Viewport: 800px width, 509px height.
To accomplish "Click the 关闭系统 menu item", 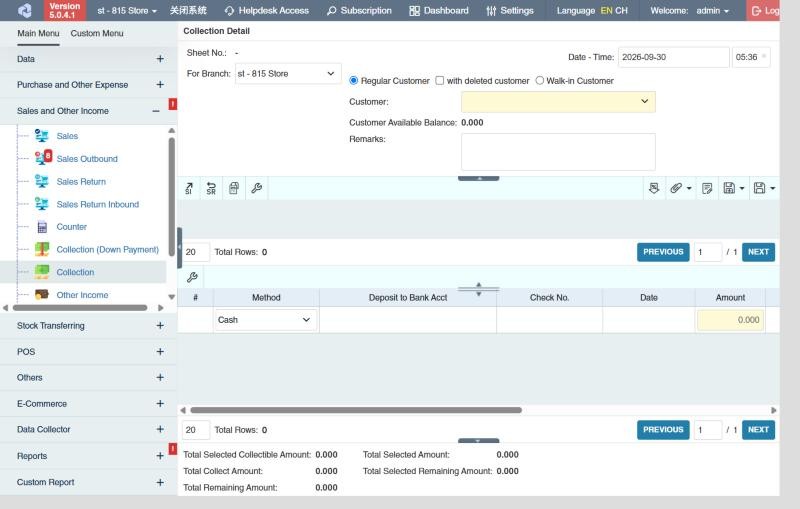I will (x=188, y=10).
